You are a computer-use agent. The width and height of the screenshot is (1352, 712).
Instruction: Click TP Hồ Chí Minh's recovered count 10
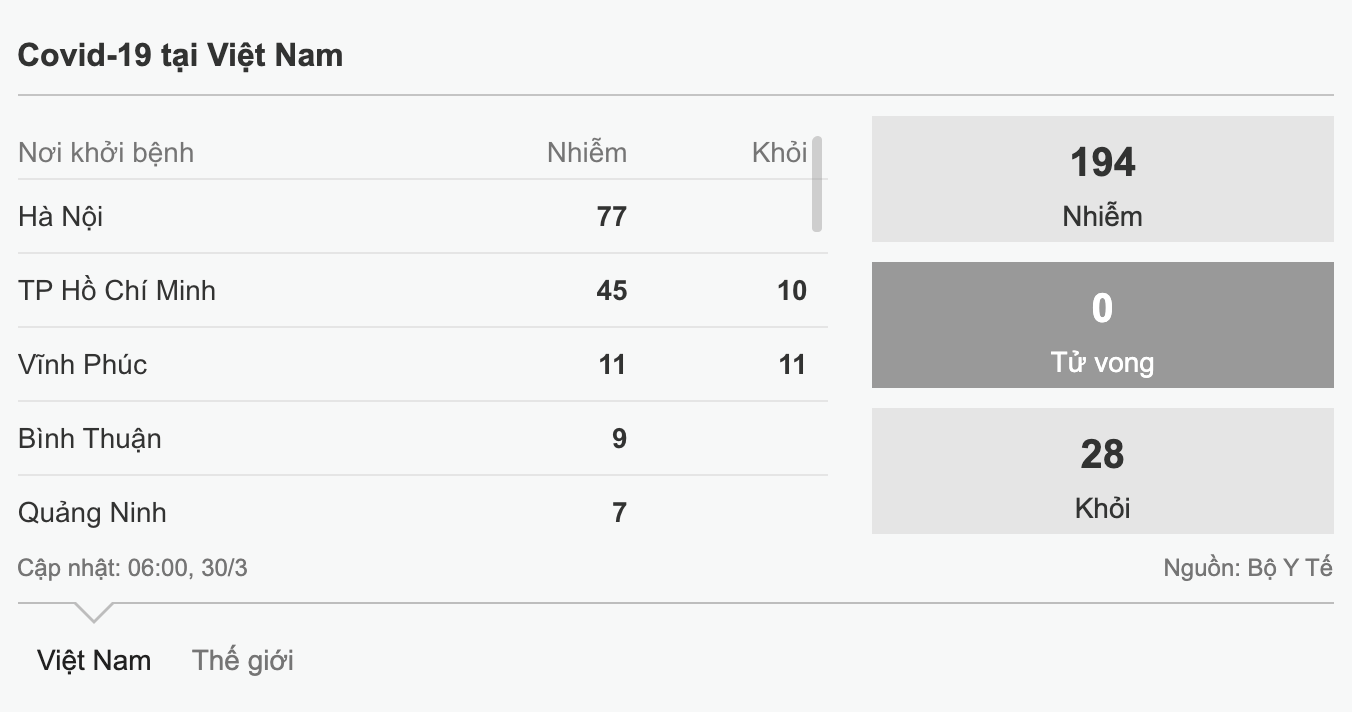click(791, 290)
